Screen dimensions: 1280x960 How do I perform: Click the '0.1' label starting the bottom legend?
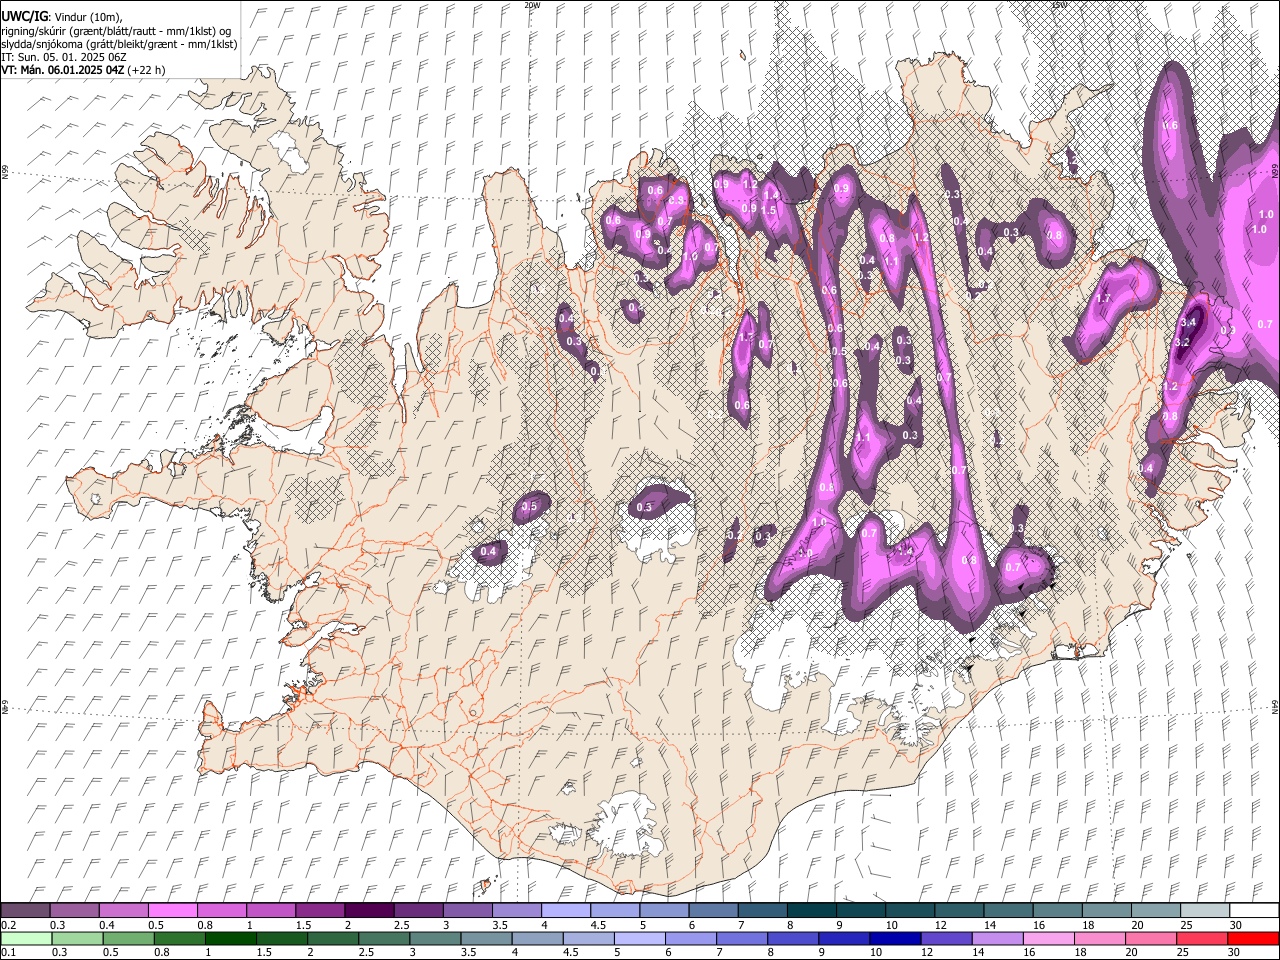(x=8, y=952)
